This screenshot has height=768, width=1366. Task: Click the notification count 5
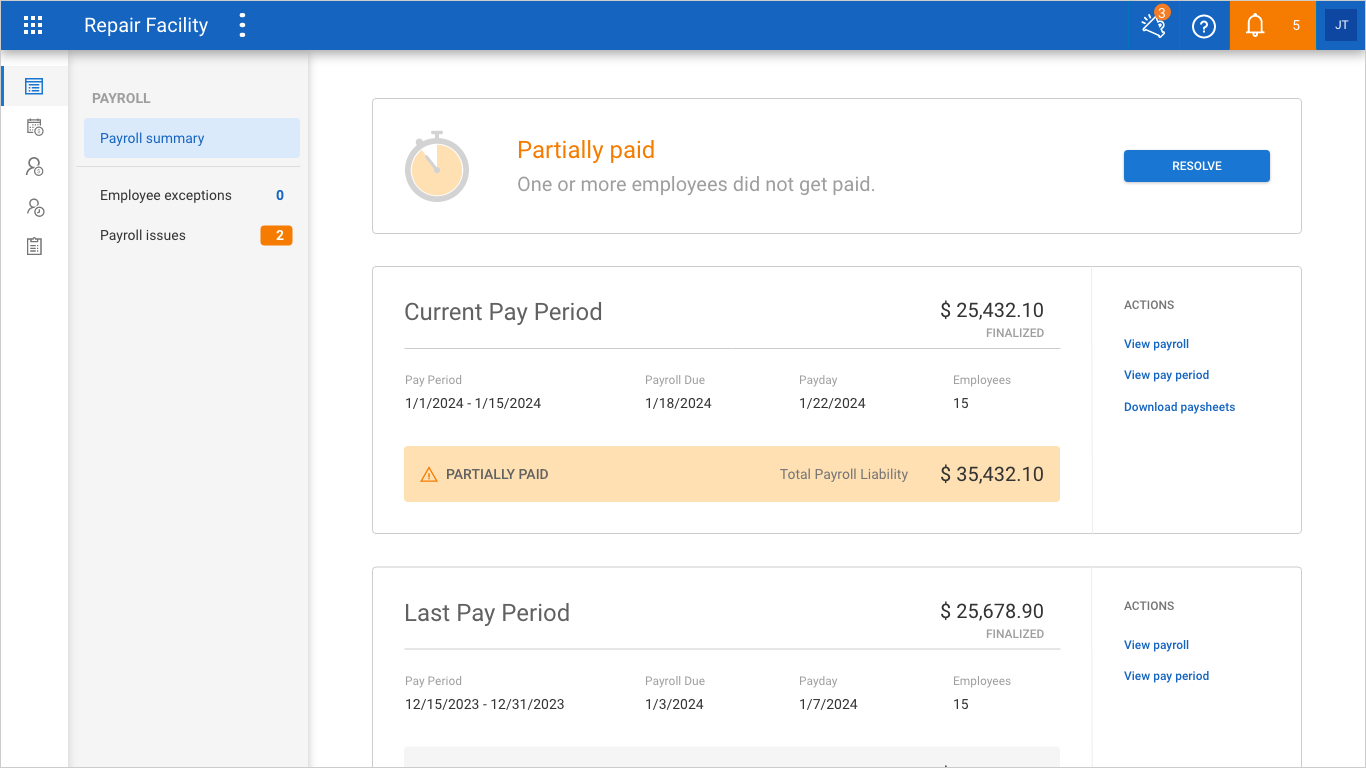tap(1296, 26)
